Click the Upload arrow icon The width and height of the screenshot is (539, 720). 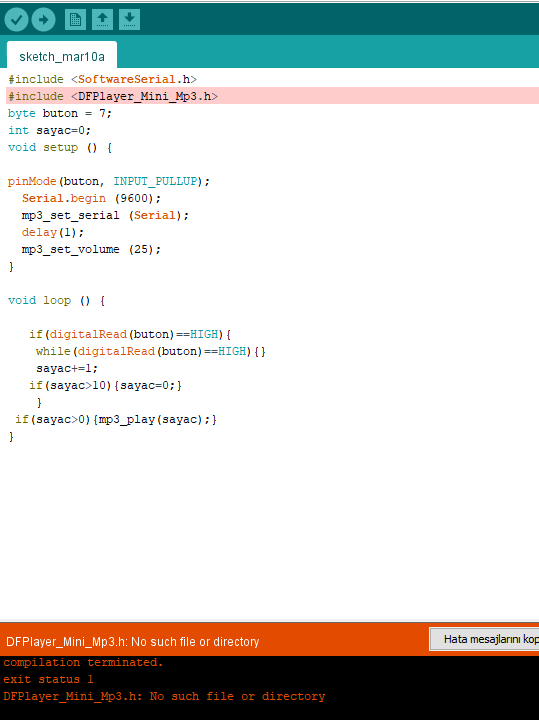click(44, 20)
